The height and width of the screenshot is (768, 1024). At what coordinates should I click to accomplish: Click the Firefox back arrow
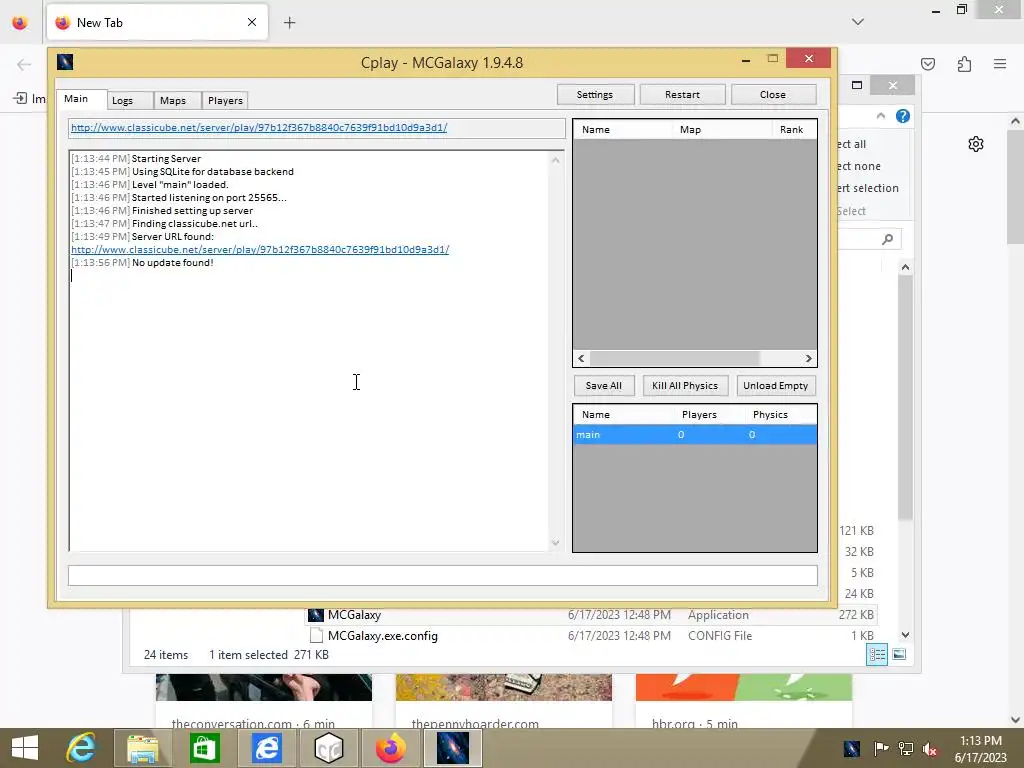(x=24, y=64)
